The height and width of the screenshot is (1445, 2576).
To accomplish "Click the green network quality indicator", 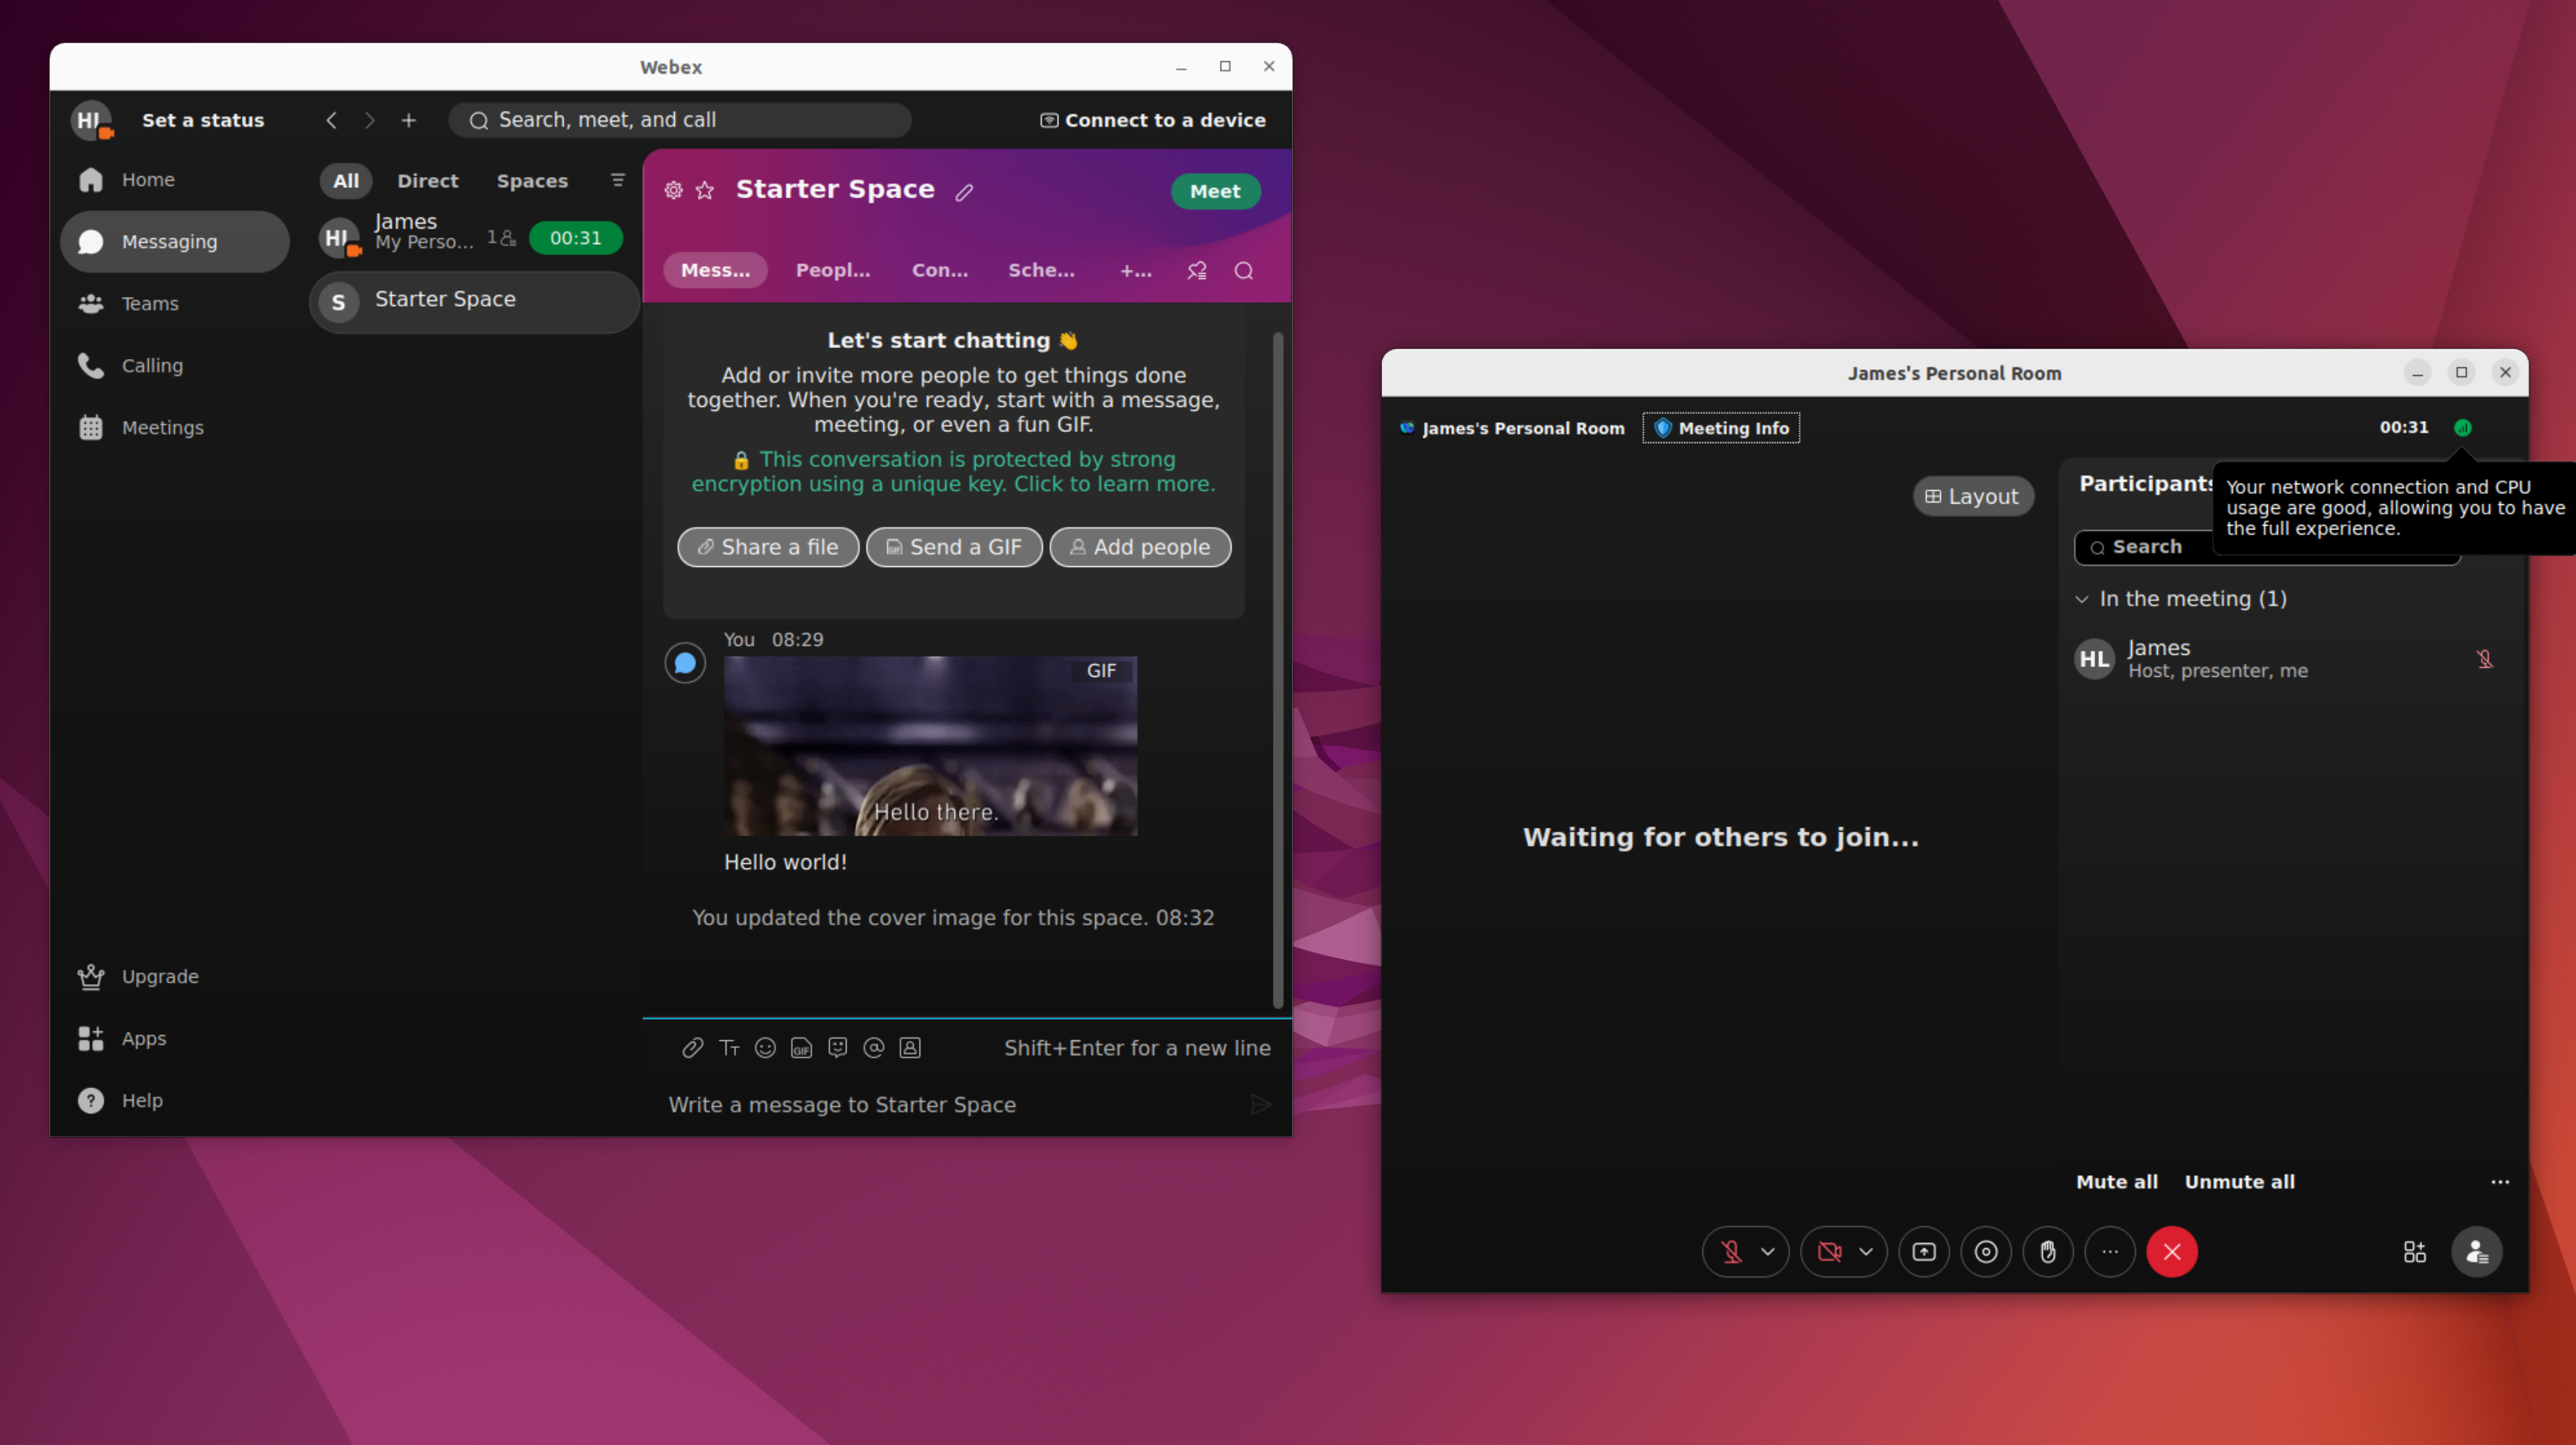I will 2463,428.
